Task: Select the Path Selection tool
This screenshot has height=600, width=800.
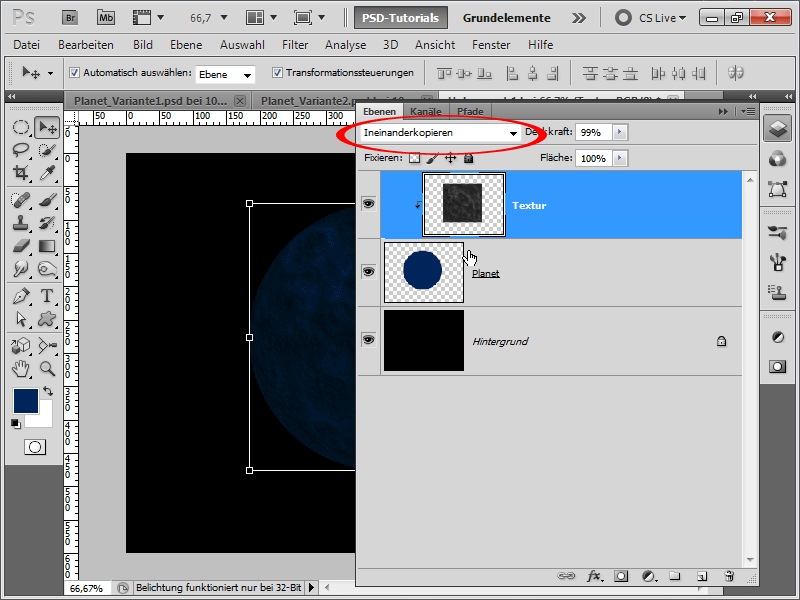Action: tap(20, 319)
